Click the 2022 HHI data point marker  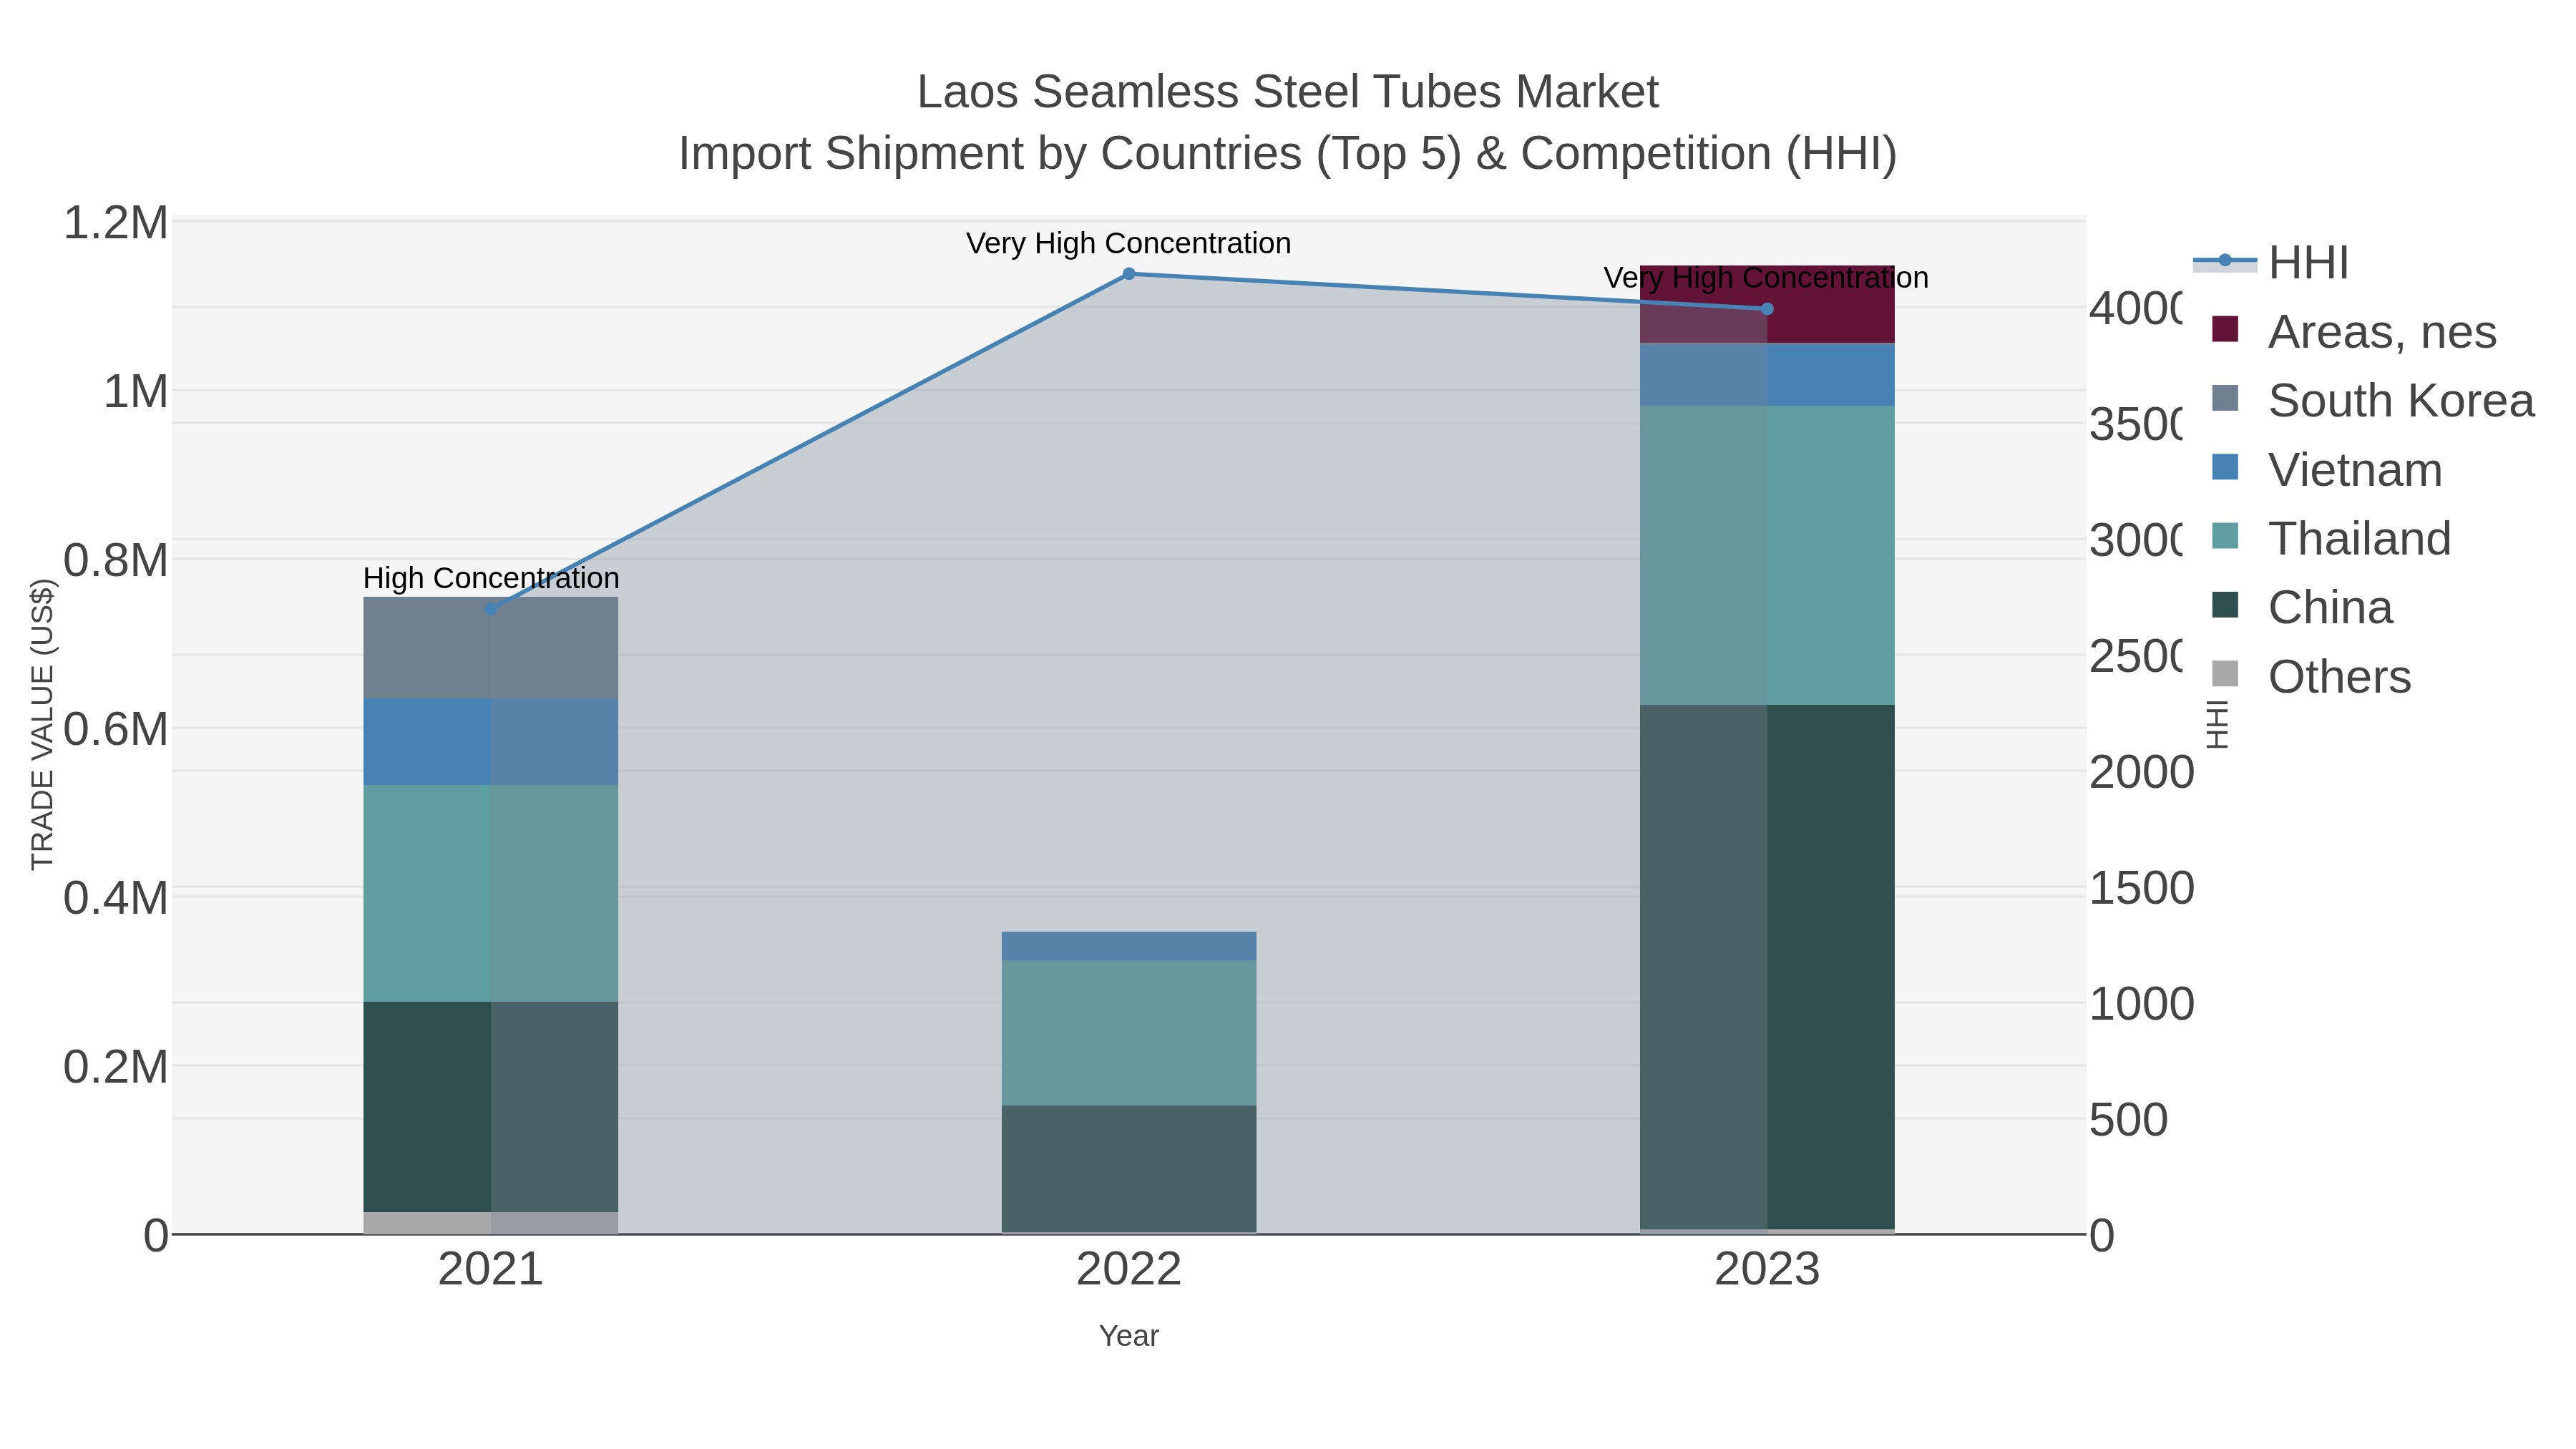click(1129, 274)
